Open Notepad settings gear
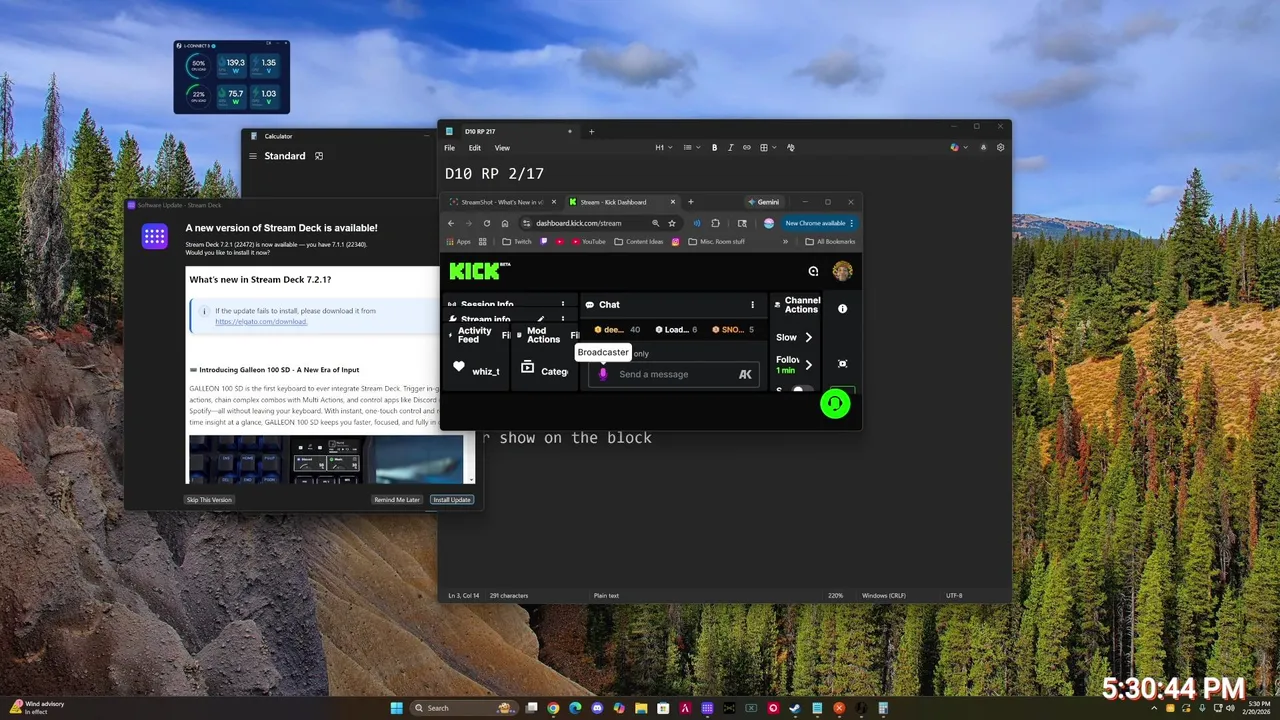The image size is (1280, 720). pos(1000,147)
